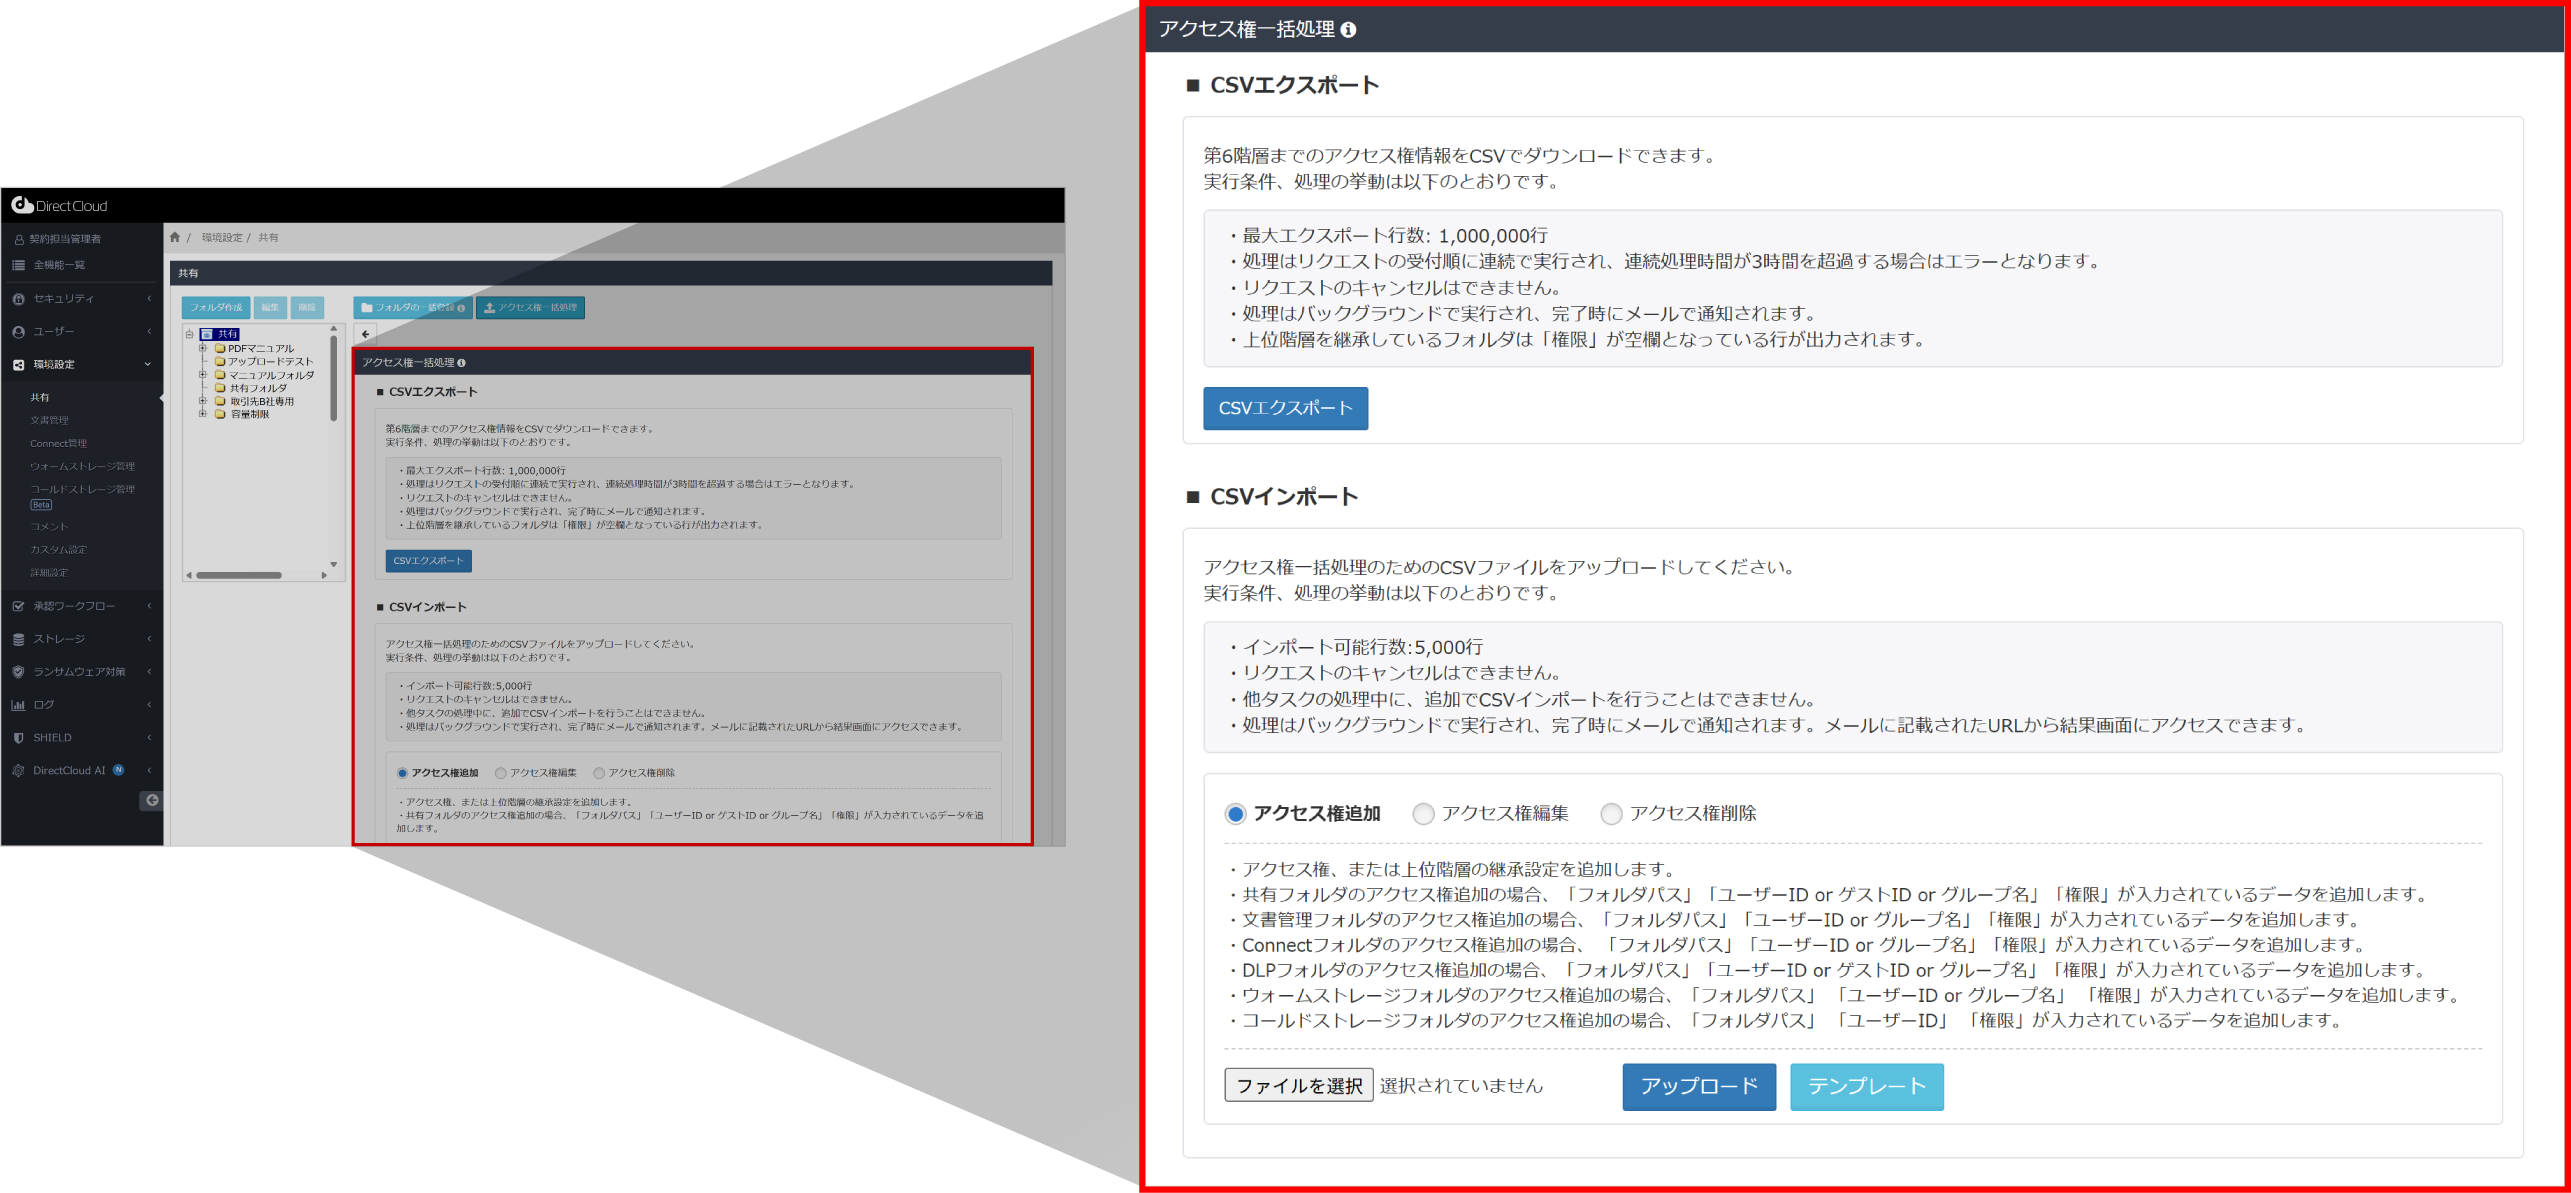This screenshot has height=1193, width=2571.
Task: Select the アクセス権削除 radio button
Action: (x=1611, y=813)
